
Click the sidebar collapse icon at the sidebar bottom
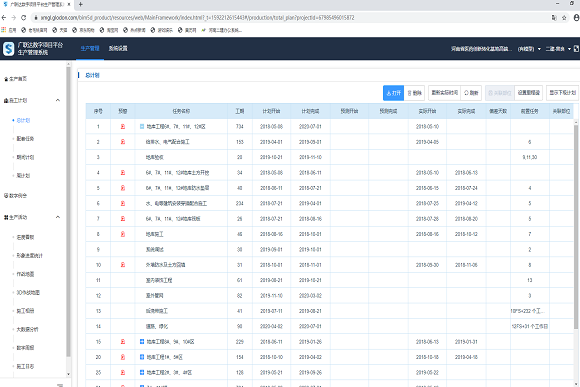pos(60,385)
